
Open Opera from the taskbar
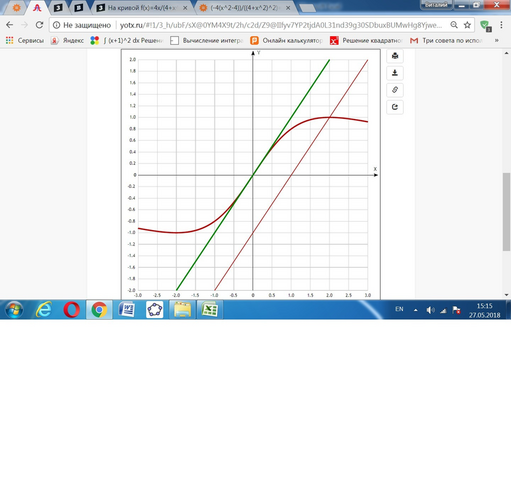pos(72,310)
